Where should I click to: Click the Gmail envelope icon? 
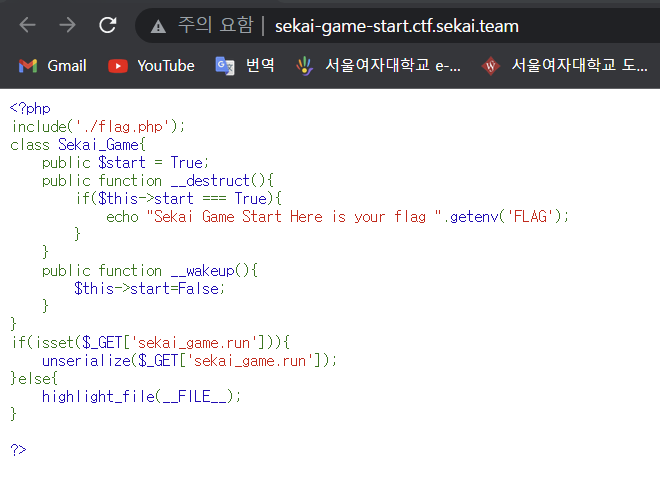coord(28,66)
